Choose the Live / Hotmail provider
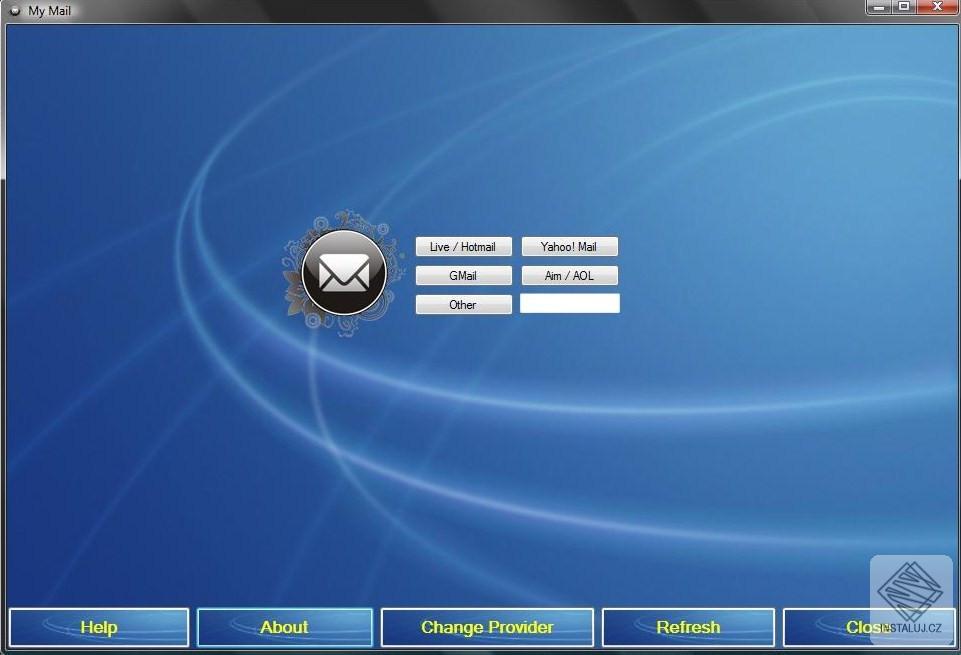Screen dimensions: 961x655 pos(463,246)
